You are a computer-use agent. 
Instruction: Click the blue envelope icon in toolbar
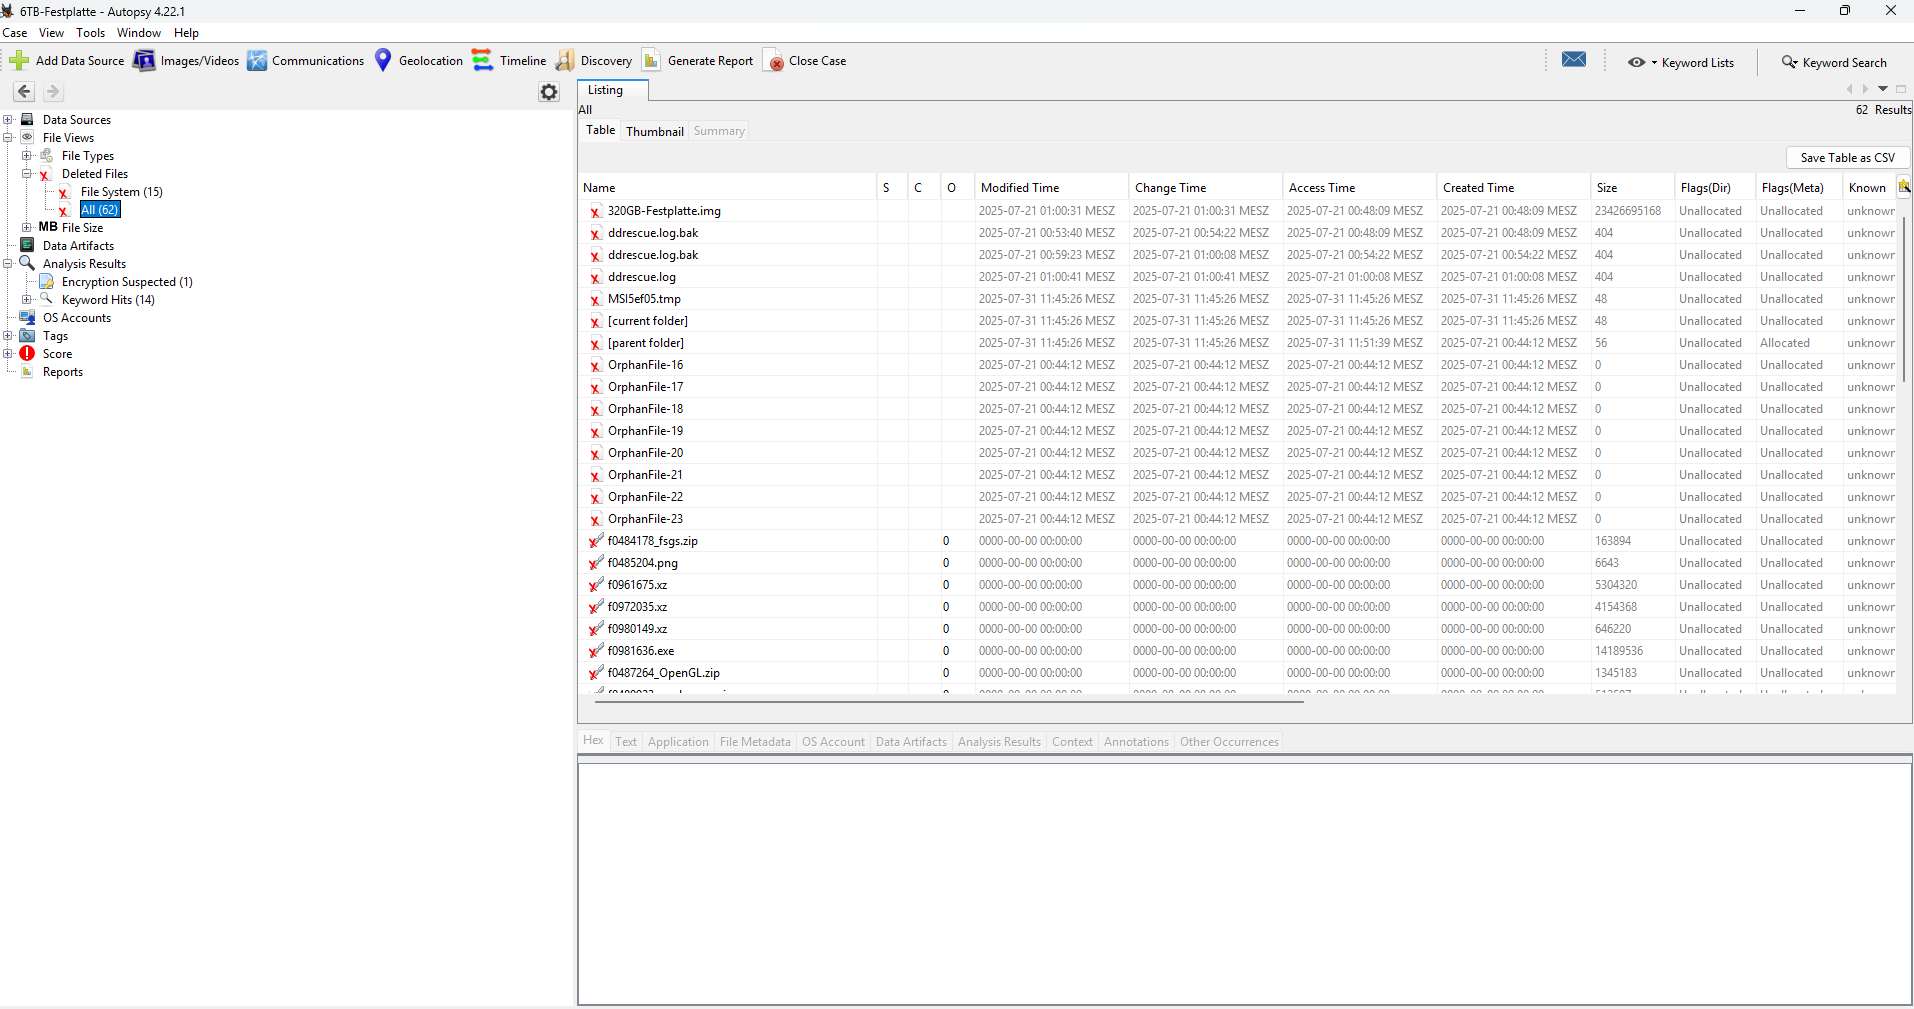[x=1574, y=60]
